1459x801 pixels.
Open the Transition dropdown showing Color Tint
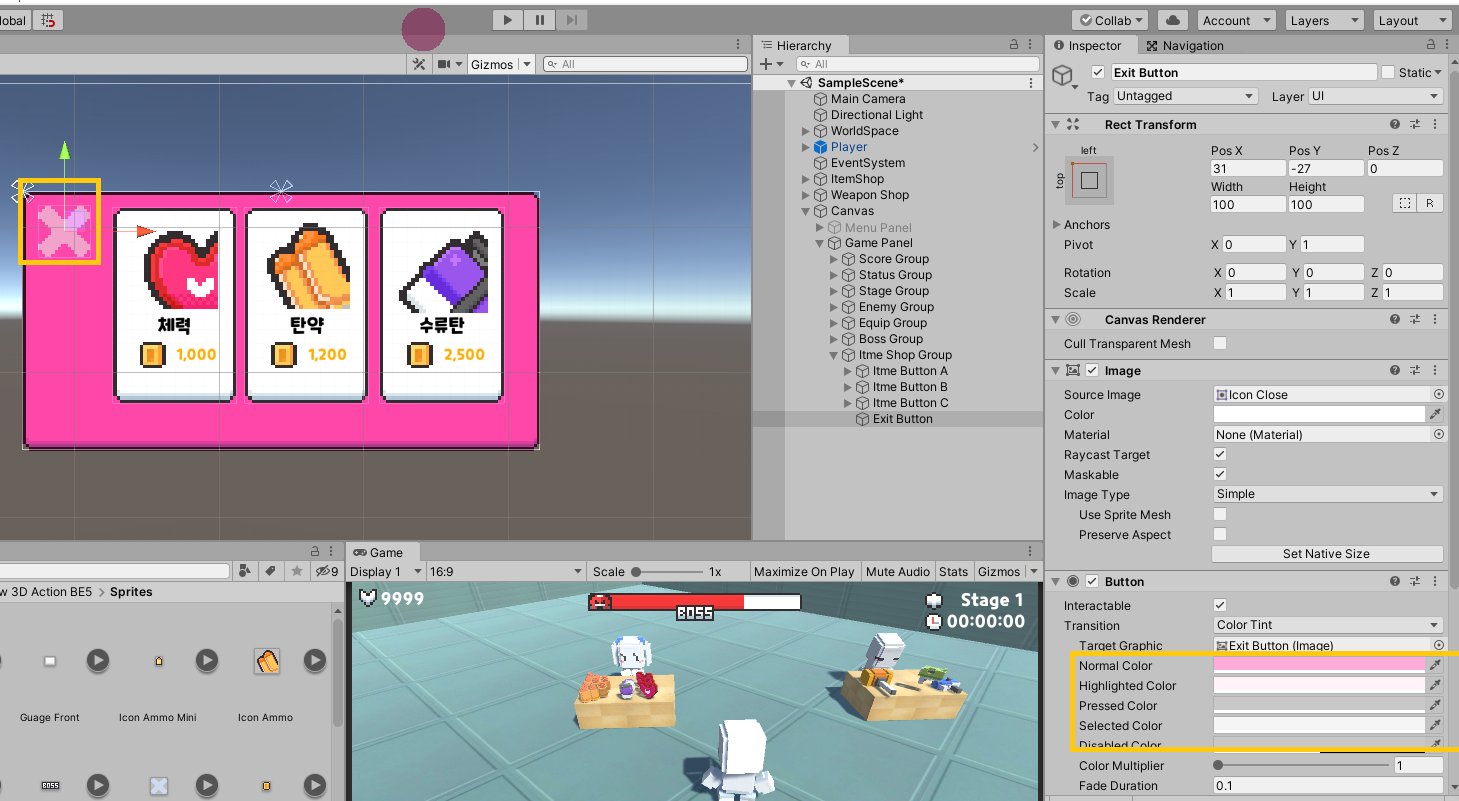tap(1327, 625)
